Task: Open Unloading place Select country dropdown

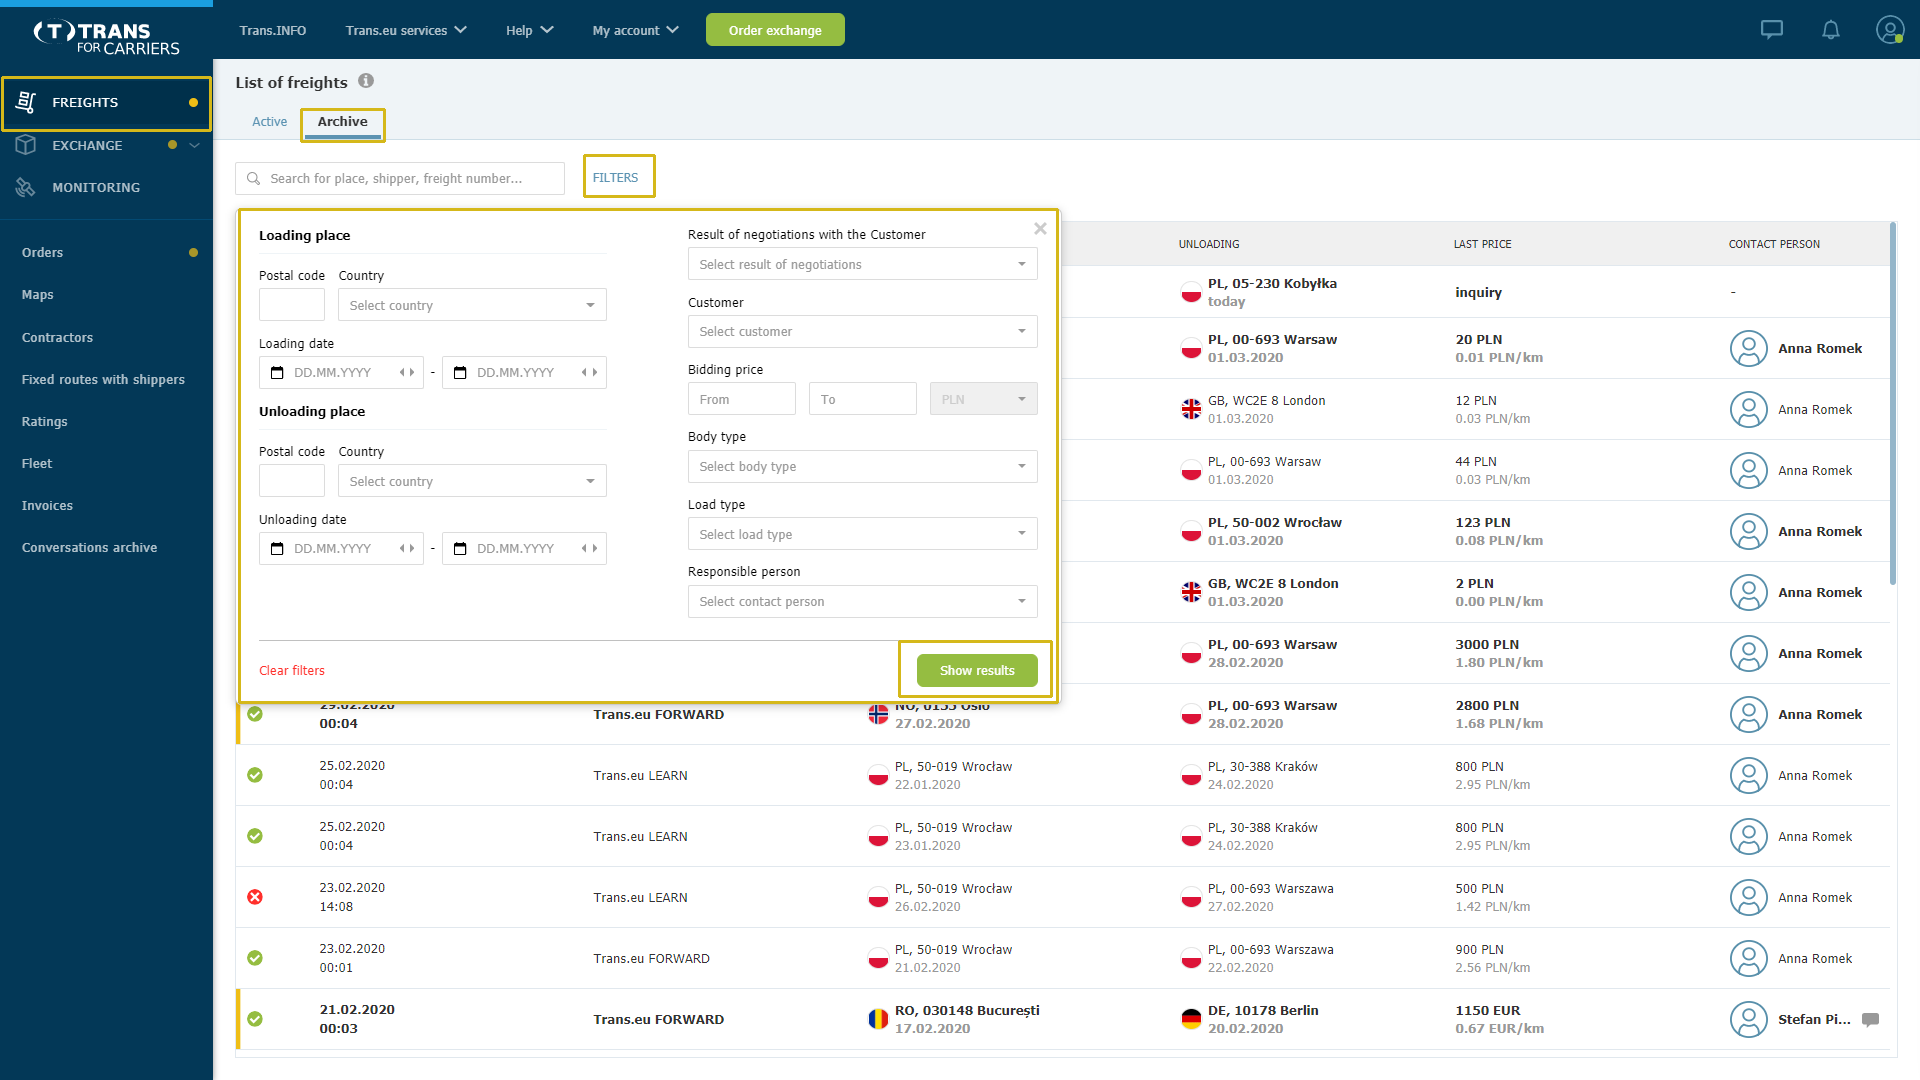Action: pos(472,481)
